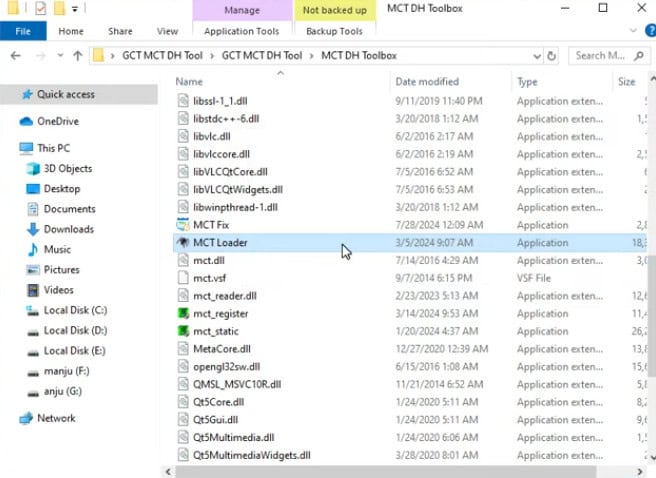
Task: Click the Videos film icon
Action: coord(33,290)
